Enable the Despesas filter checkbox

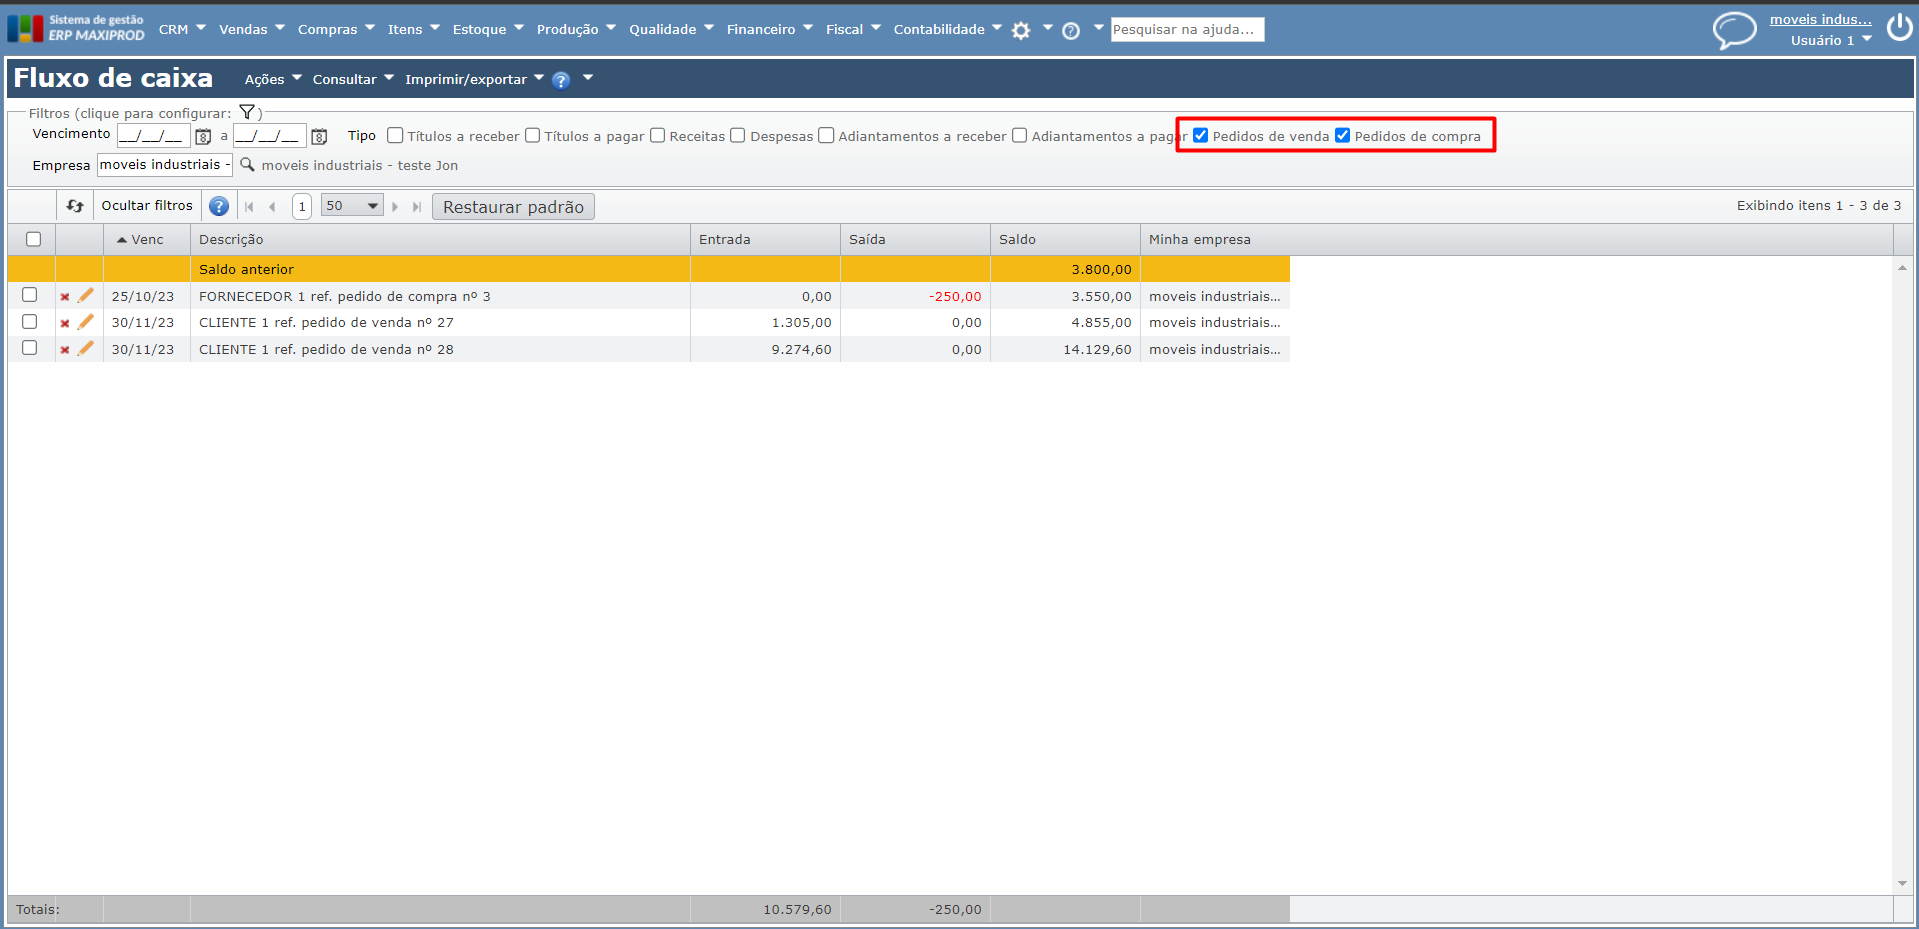click(738, 136)
